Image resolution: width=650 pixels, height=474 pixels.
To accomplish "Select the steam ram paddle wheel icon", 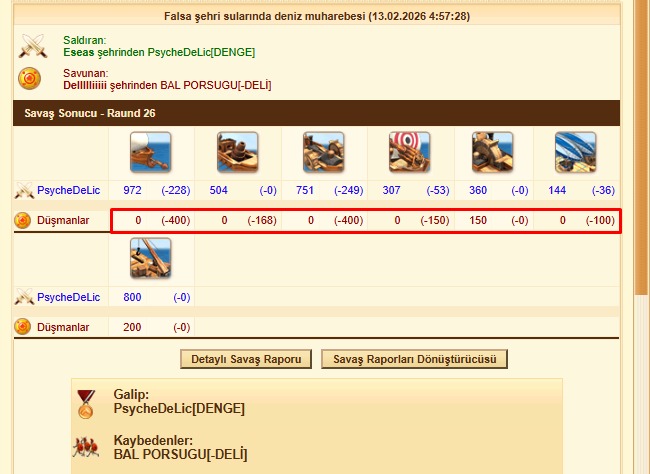I will (x=492, y=152).
